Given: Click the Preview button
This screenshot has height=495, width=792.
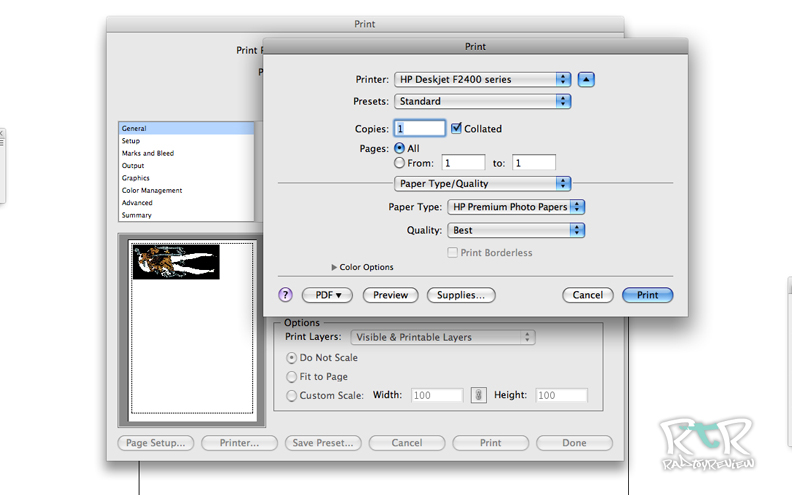Looking at the screenshot, I should (390, 295).
